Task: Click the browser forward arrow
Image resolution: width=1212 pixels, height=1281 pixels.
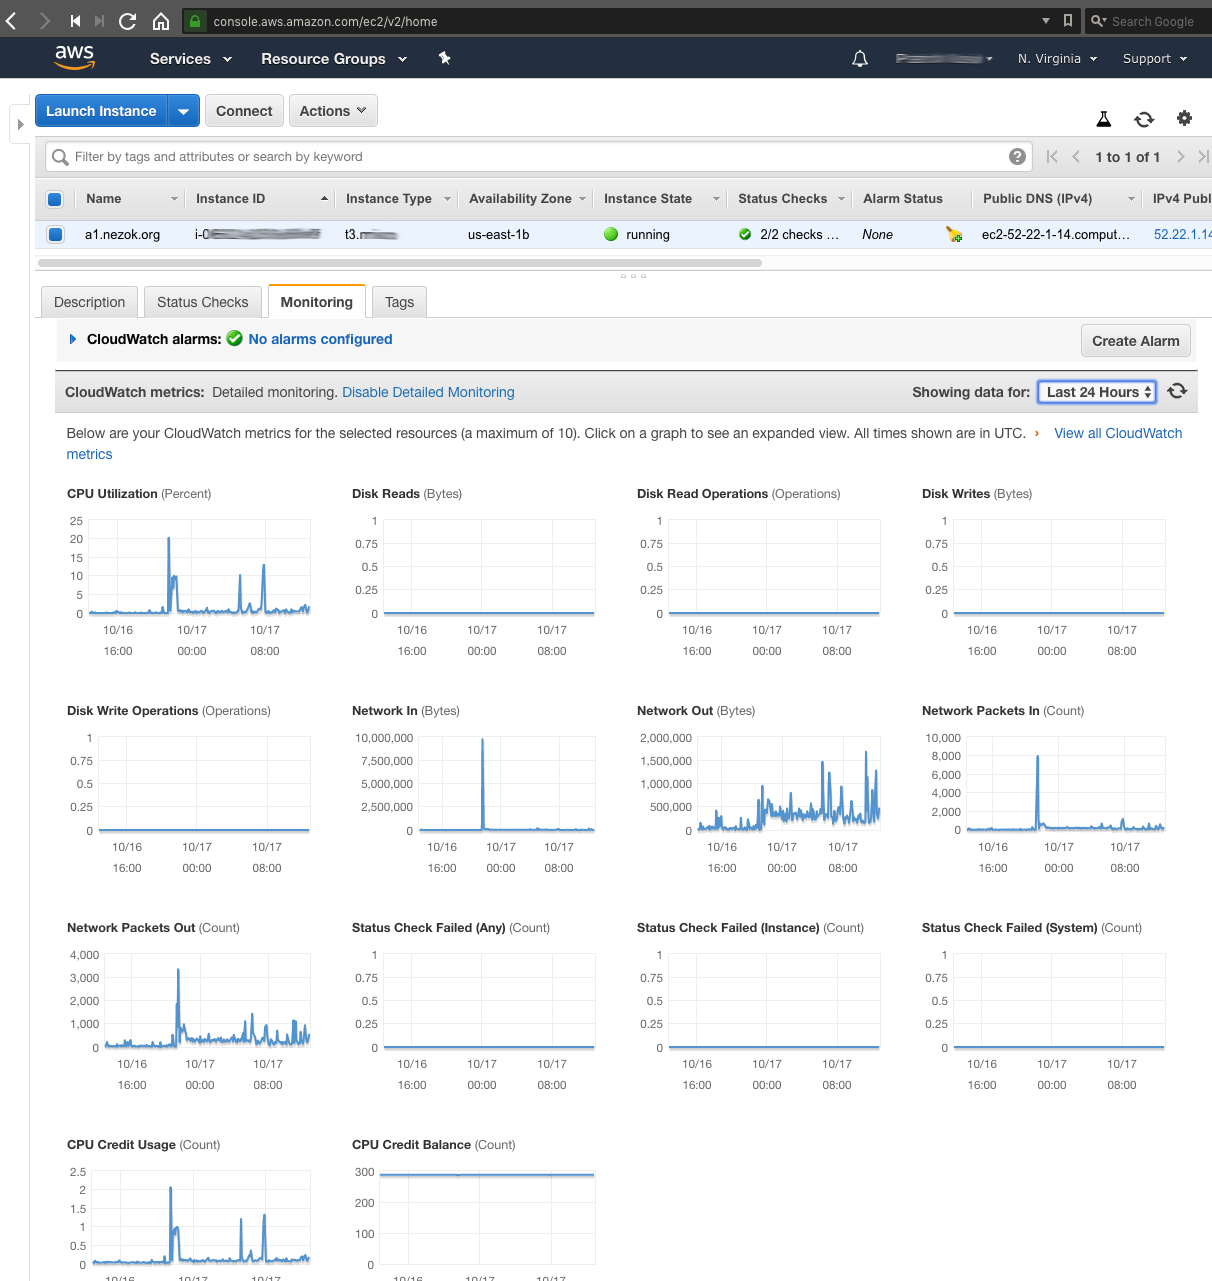Action: click(x=44, y=21)
